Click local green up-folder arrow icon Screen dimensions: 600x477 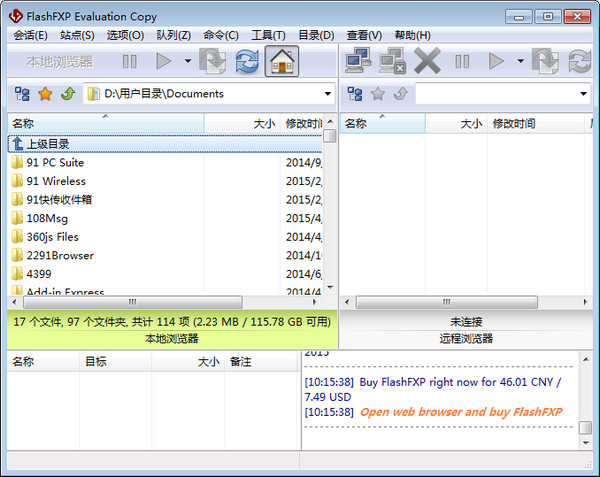(x=67, y=94)
